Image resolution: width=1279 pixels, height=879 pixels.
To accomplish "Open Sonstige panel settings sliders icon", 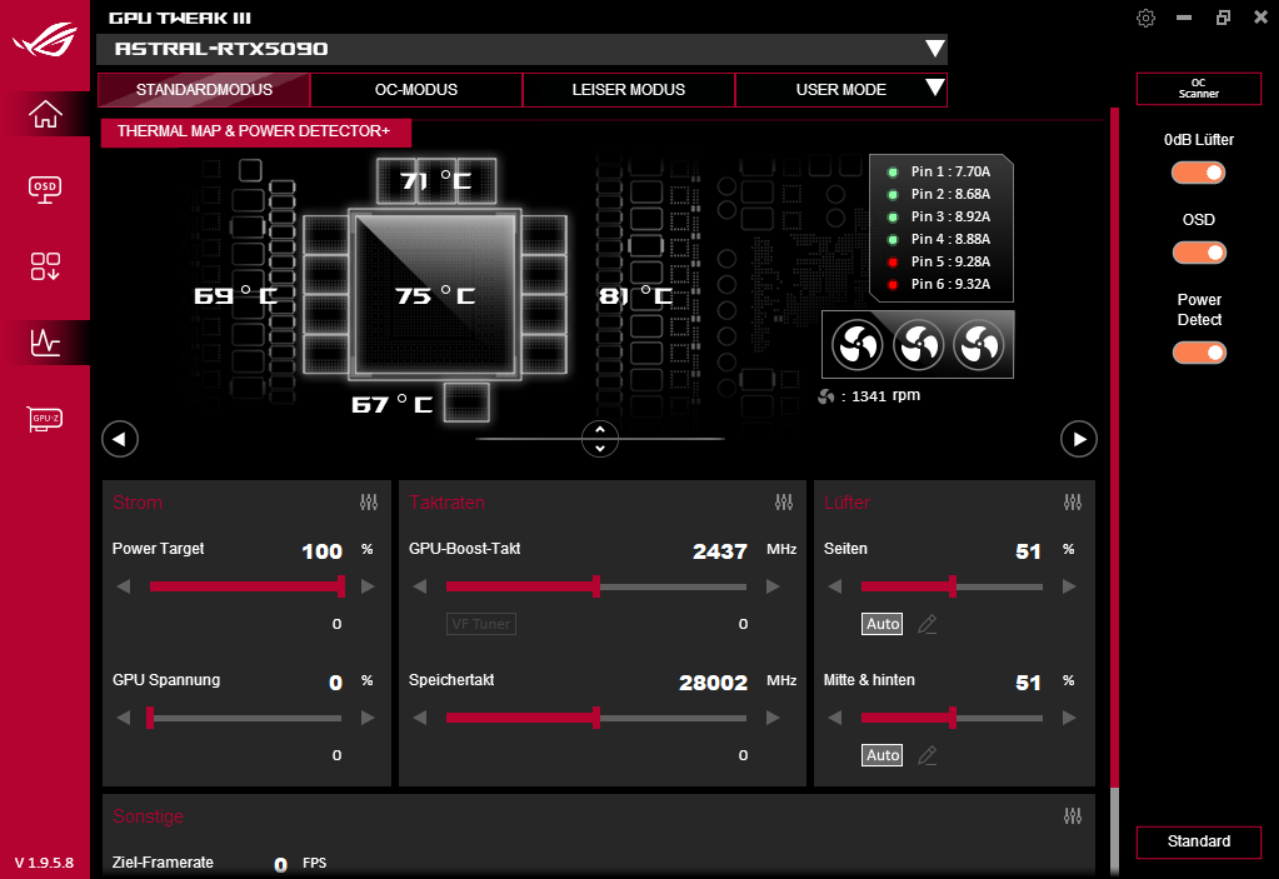I will pyautogui.click(x=1073, y=816).
